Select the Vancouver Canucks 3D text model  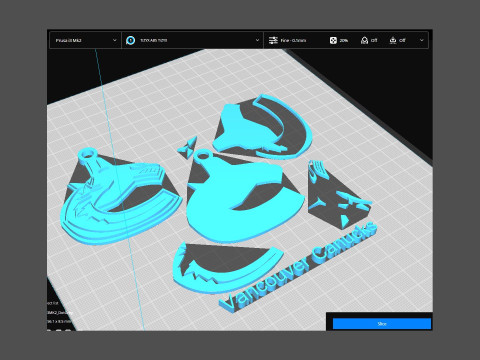coord(298,267)
